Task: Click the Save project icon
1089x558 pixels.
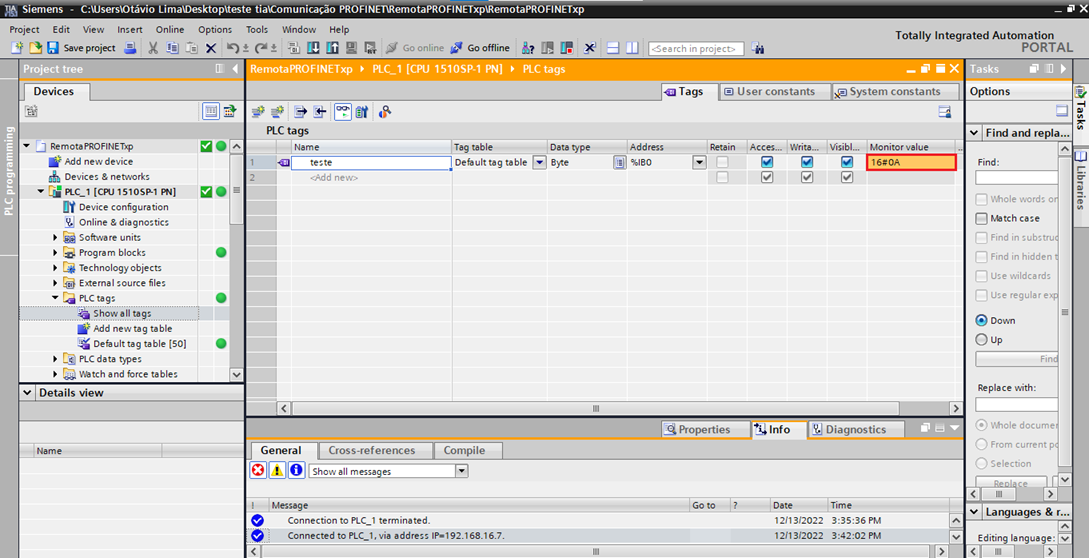Action: pyautogui.click(x=54, y=48)
